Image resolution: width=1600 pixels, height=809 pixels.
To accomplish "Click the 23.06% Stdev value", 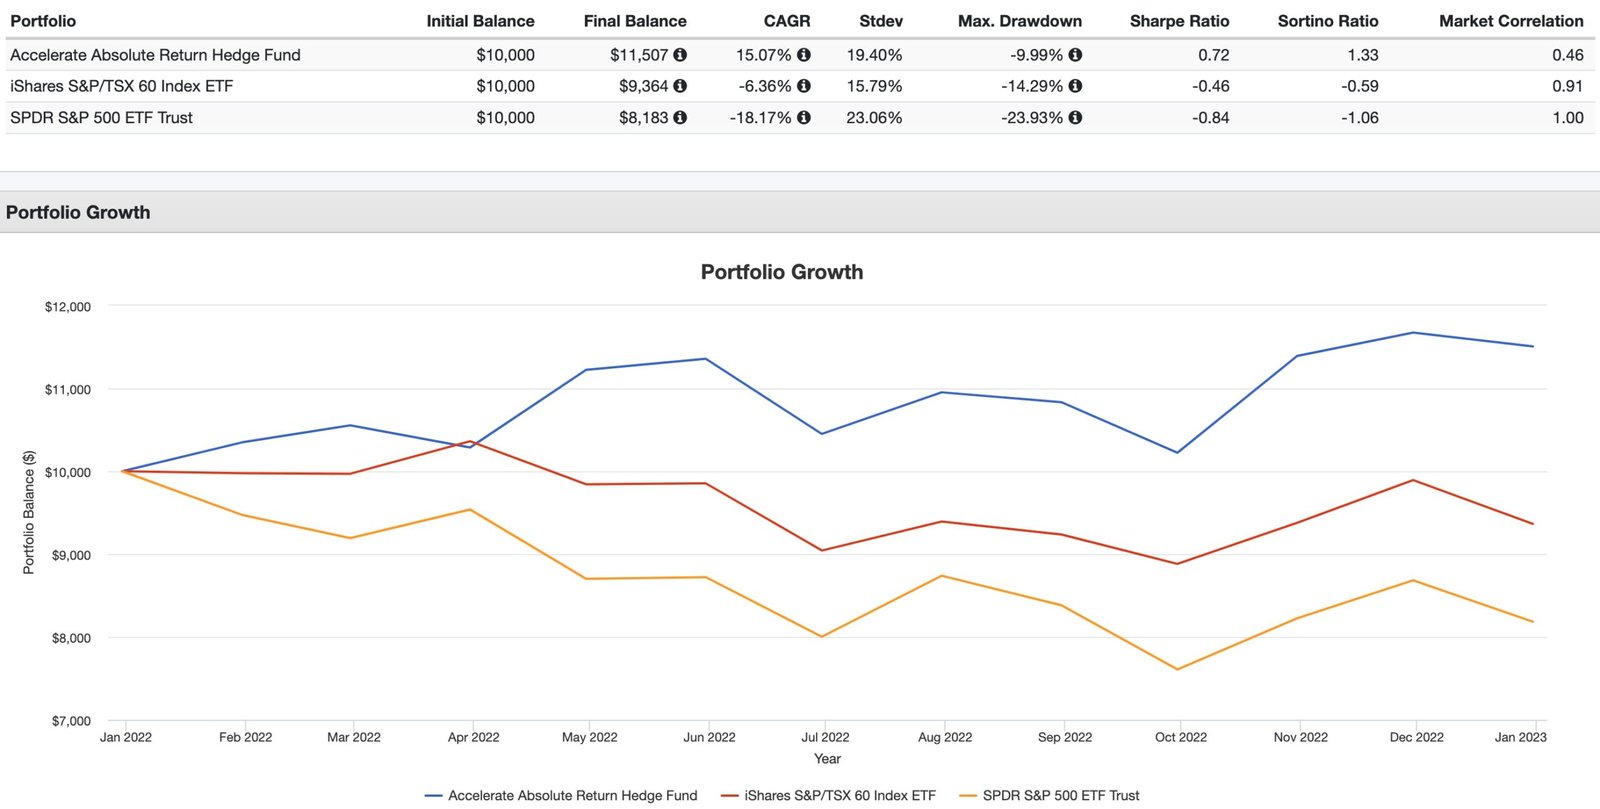I will tap(874, 117).
